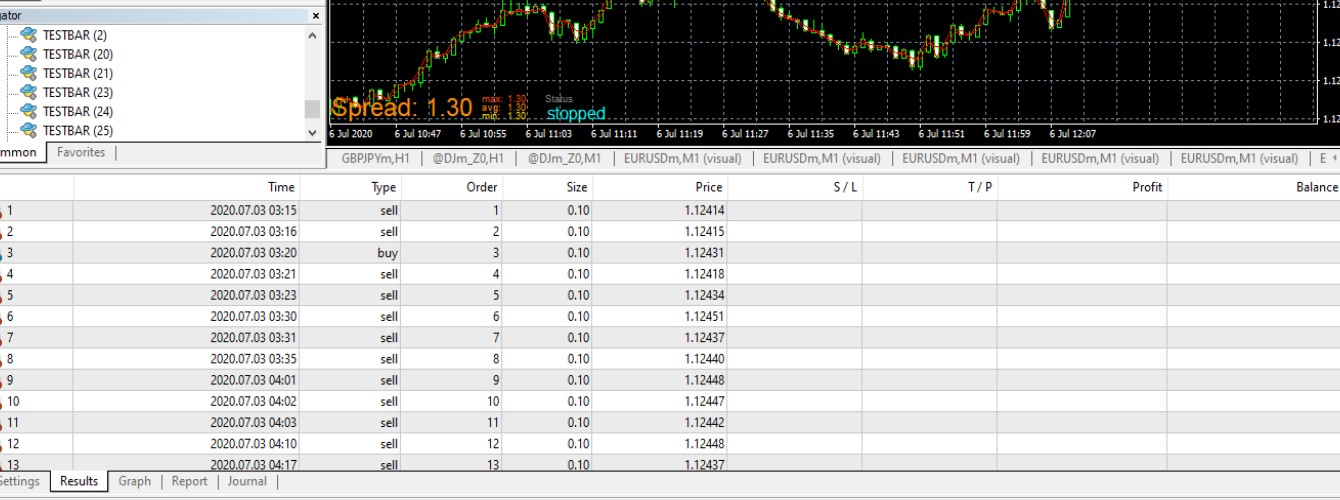Sort results by Profit column header
The width and height of the screenshot is (1340, 500).
[x=1082, y=187]
